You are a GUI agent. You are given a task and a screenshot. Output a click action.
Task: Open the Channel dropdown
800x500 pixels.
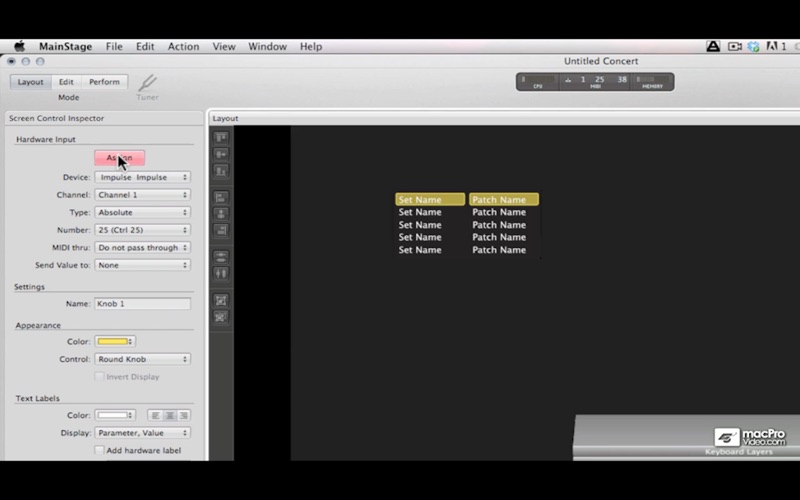[142, 195]
